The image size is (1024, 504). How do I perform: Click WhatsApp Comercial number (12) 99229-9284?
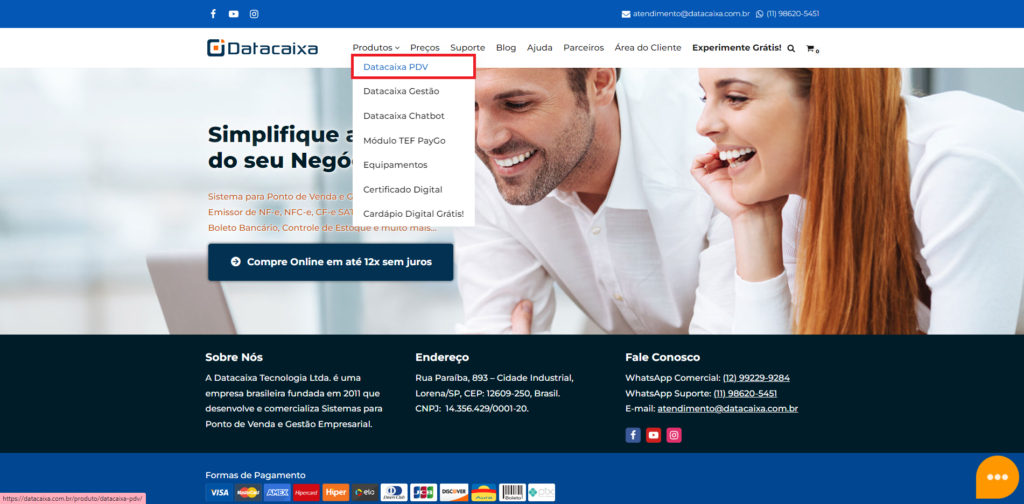[x=756, y=378]
